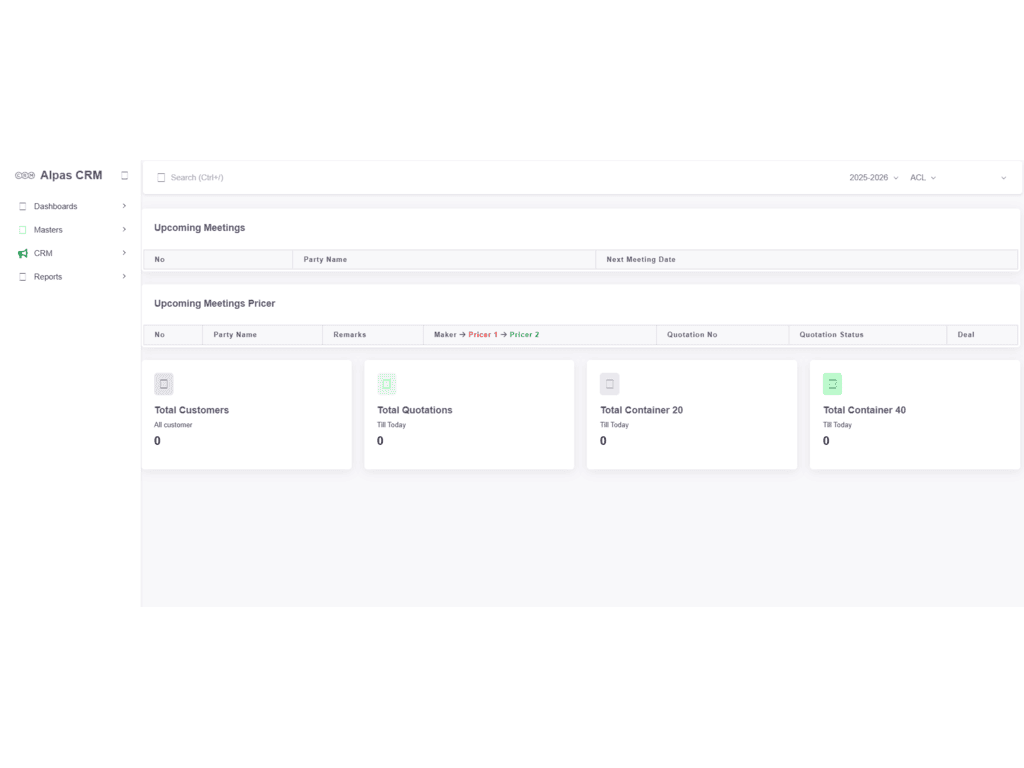Click the Masters sidebar icon
Viewport: 1024px width, 768px height.
23,230
